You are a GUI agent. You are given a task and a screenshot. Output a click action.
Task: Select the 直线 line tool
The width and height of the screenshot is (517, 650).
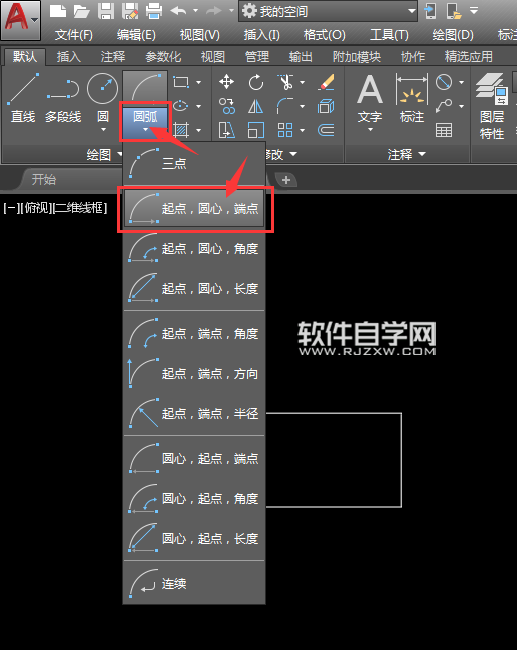click(23, 98)
